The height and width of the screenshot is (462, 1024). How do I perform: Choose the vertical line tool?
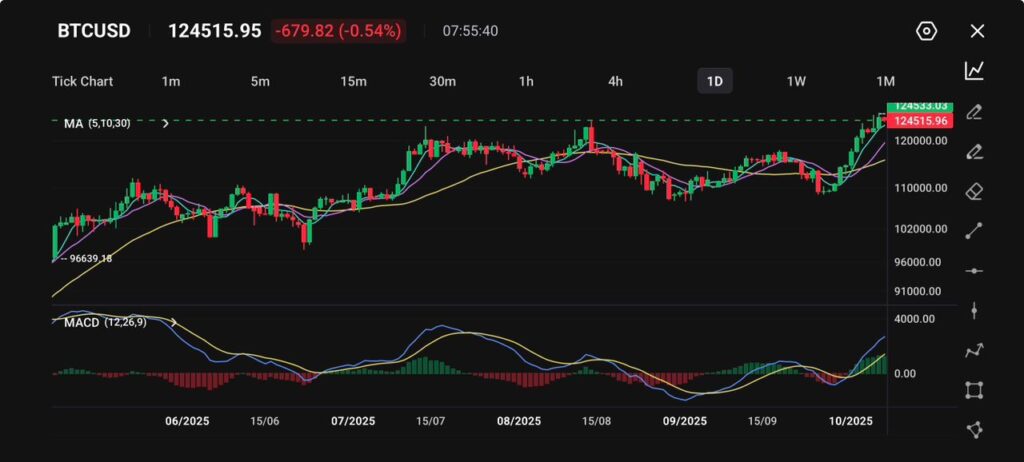coord(974,311)
